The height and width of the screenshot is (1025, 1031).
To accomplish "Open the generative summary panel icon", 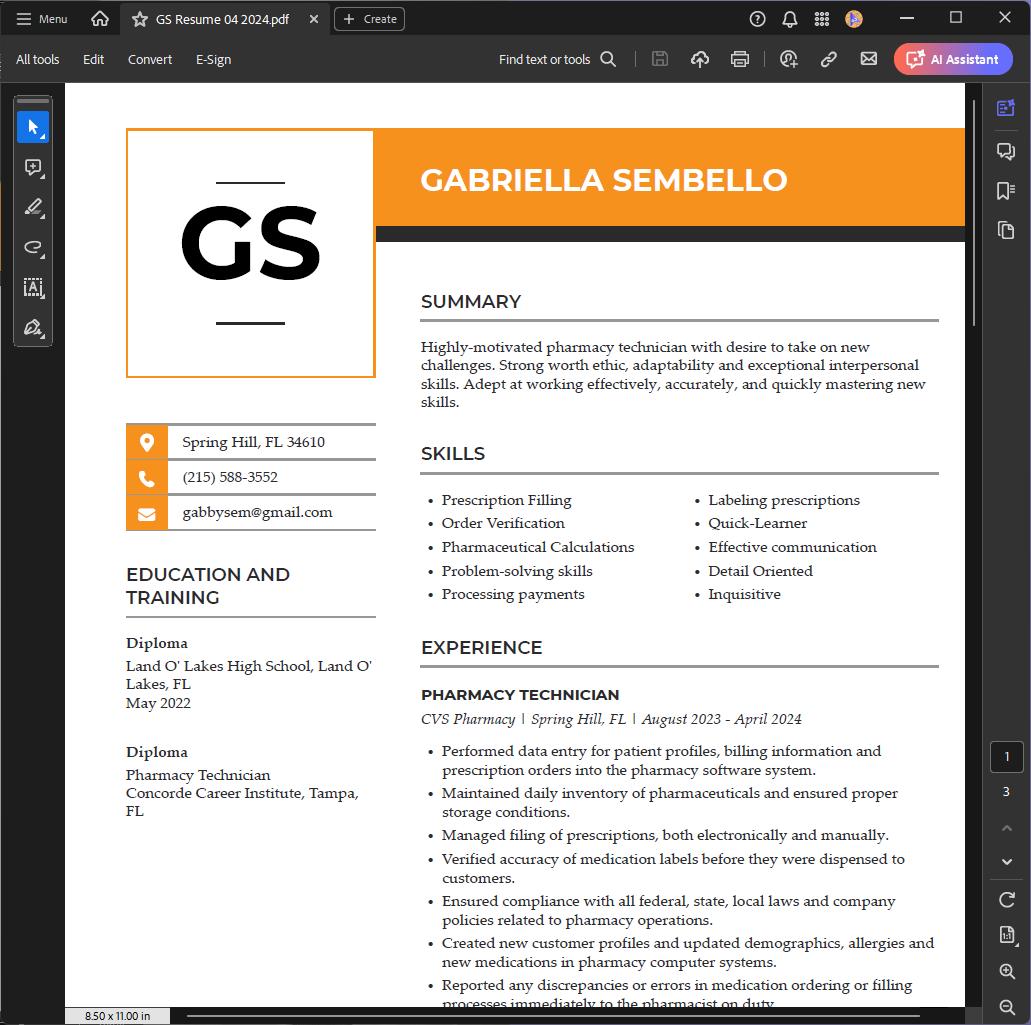I will click(1005, 108).
